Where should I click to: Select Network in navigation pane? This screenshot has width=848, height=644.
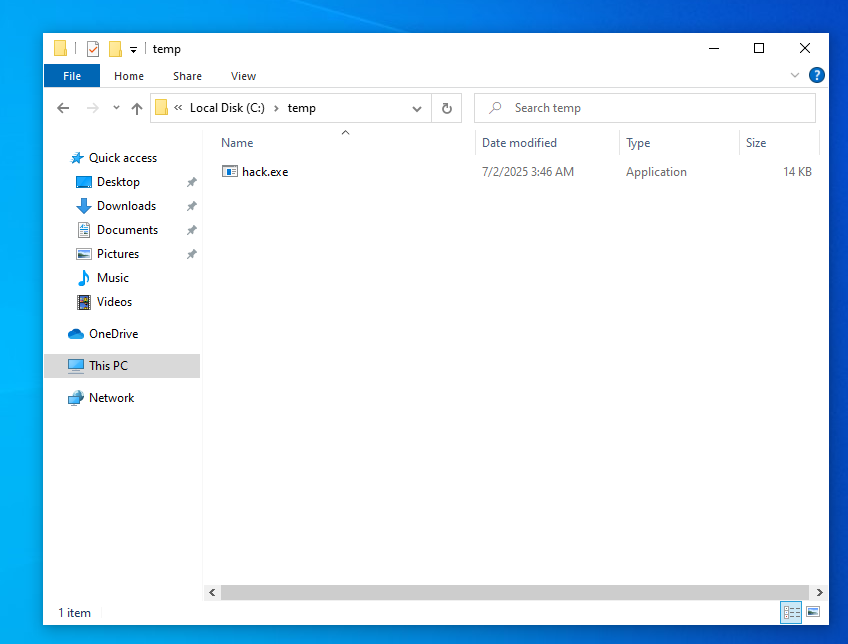tap(111, 398)
